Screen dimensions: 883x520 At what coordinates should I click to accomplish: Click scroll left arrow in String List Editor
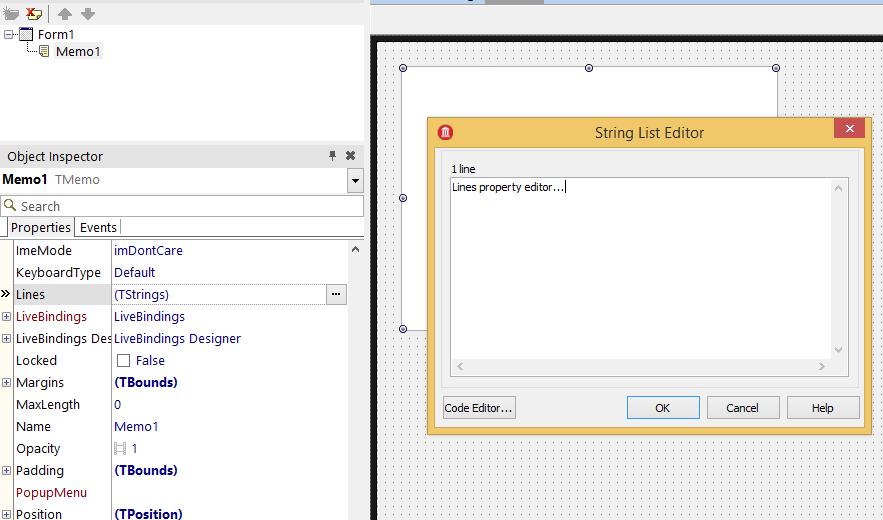[460, 366]
